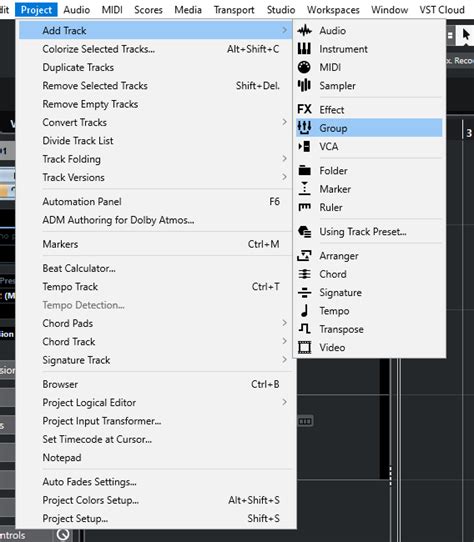The height and width of the screenshot is (542, 474).
Task: Open Project Input Transformer
Action: click(x=157, y=421)
